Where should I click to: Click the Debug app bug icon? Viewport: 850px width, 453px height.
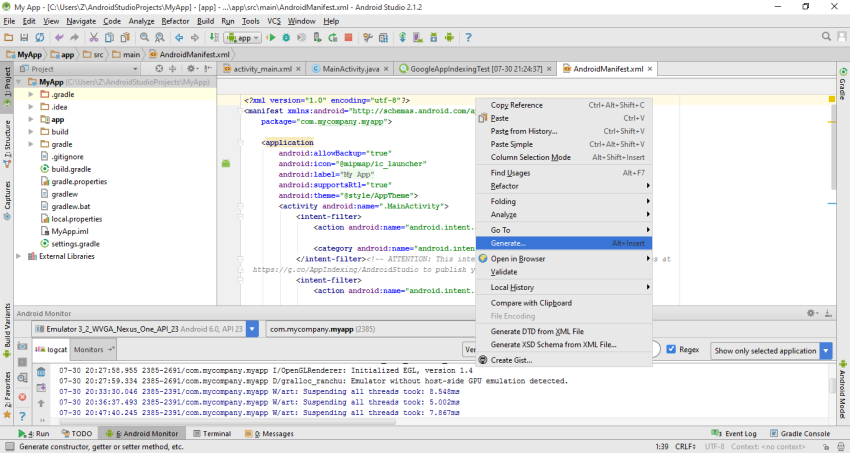(286, 37)
